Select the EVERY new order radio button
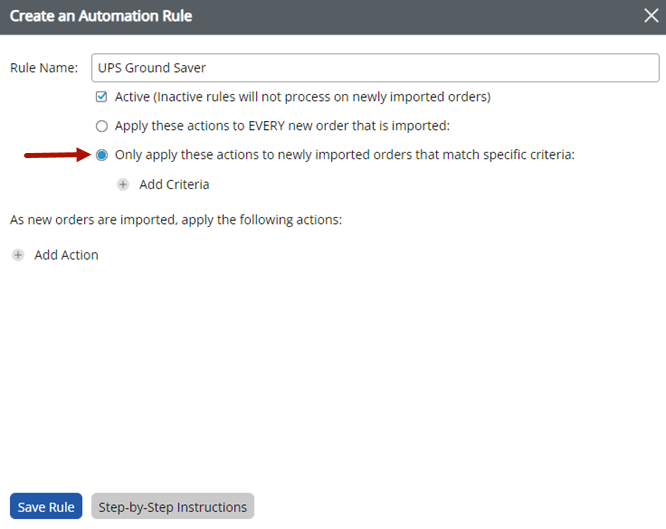666x529 pixels. pyautogui.click(x=101, y=126)
